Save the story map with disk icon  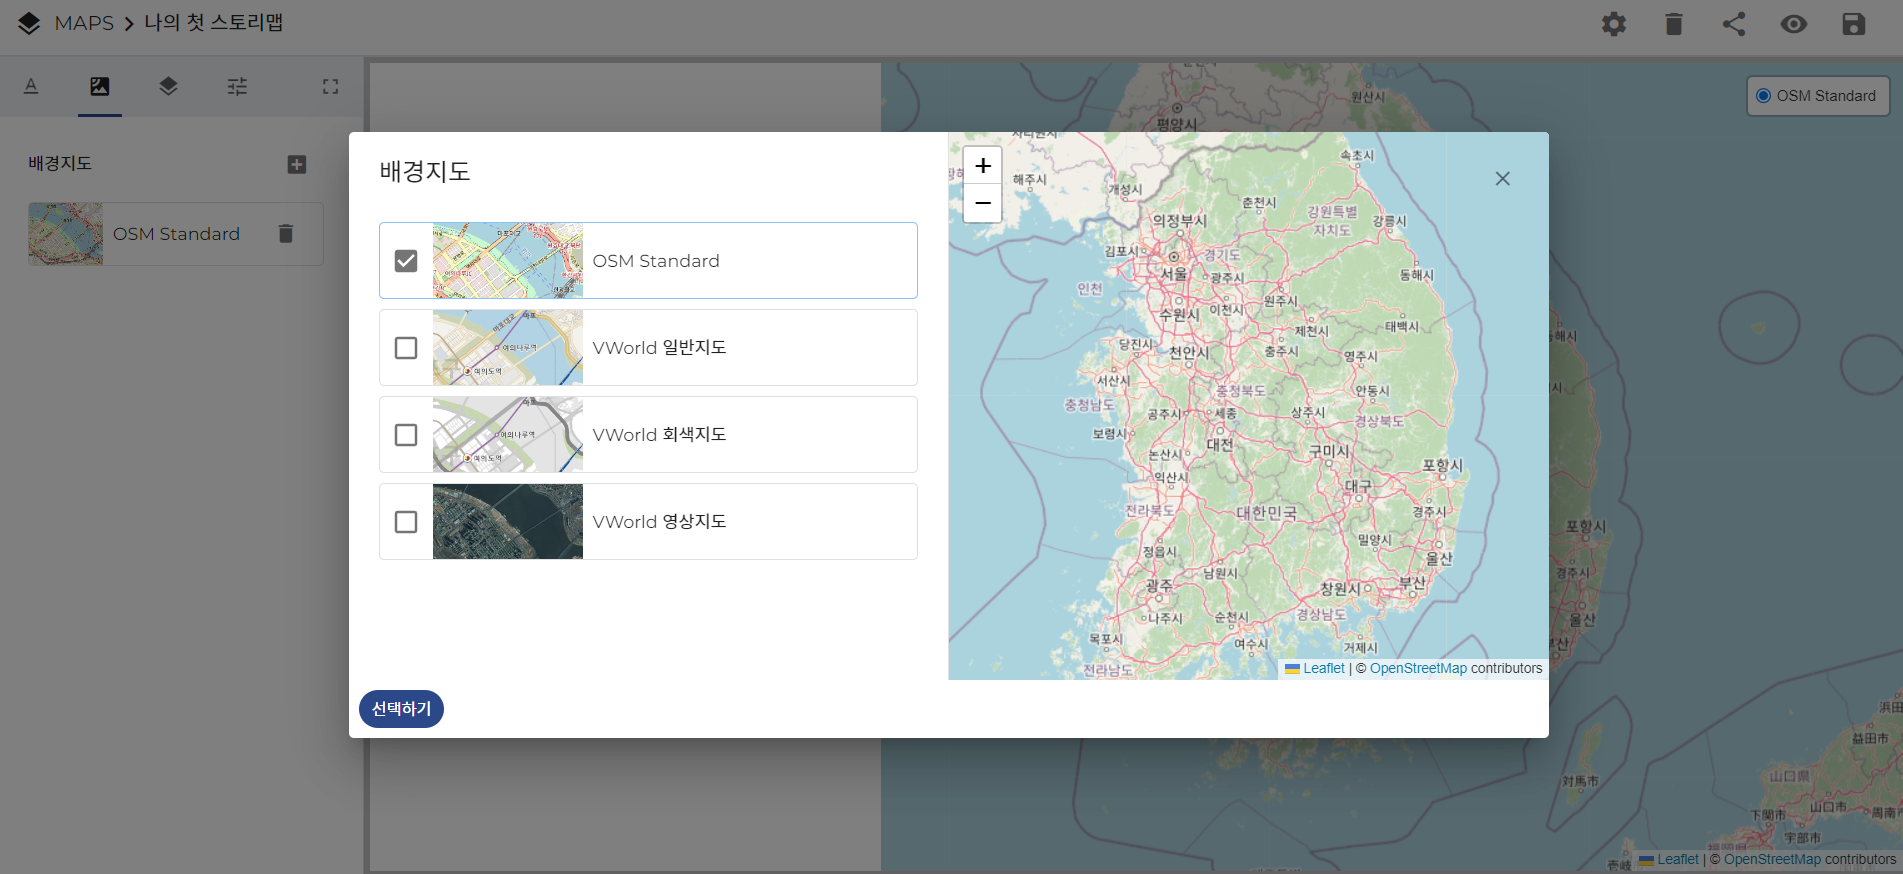click(1853, 24)
